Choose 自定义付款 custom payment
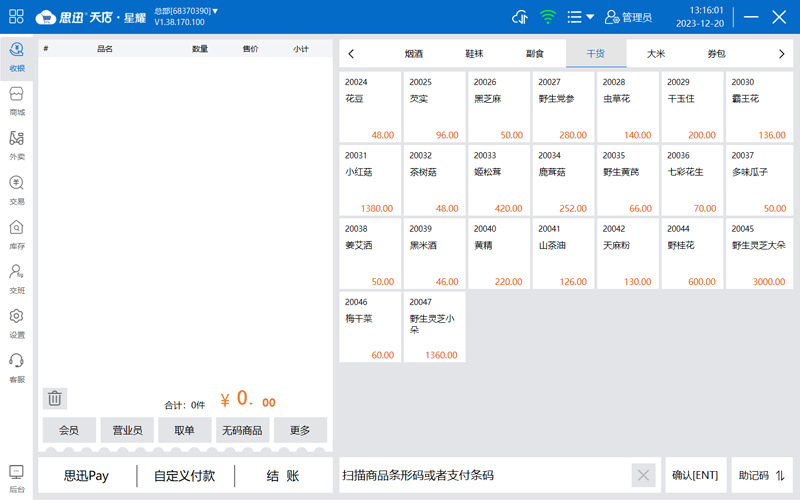 click(x=185, y=476)
